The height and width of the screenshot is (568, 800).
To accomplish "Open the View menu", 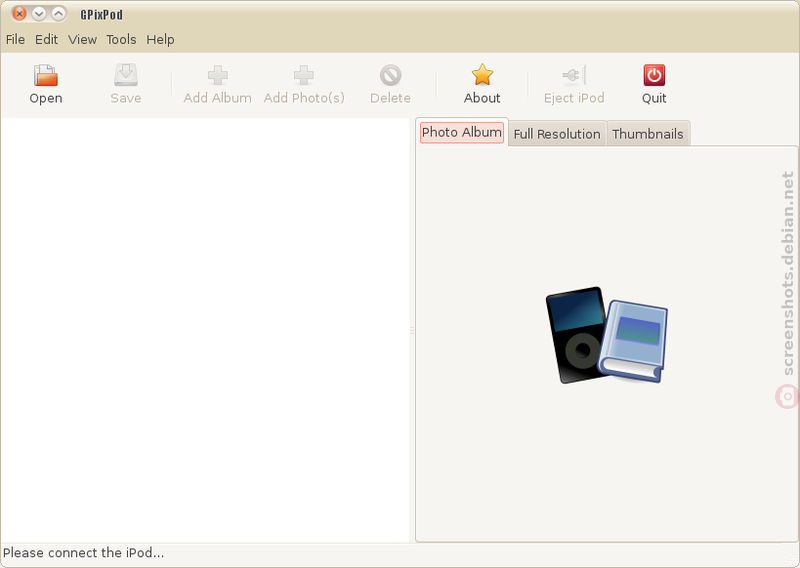I will click(x=82, y=39).
